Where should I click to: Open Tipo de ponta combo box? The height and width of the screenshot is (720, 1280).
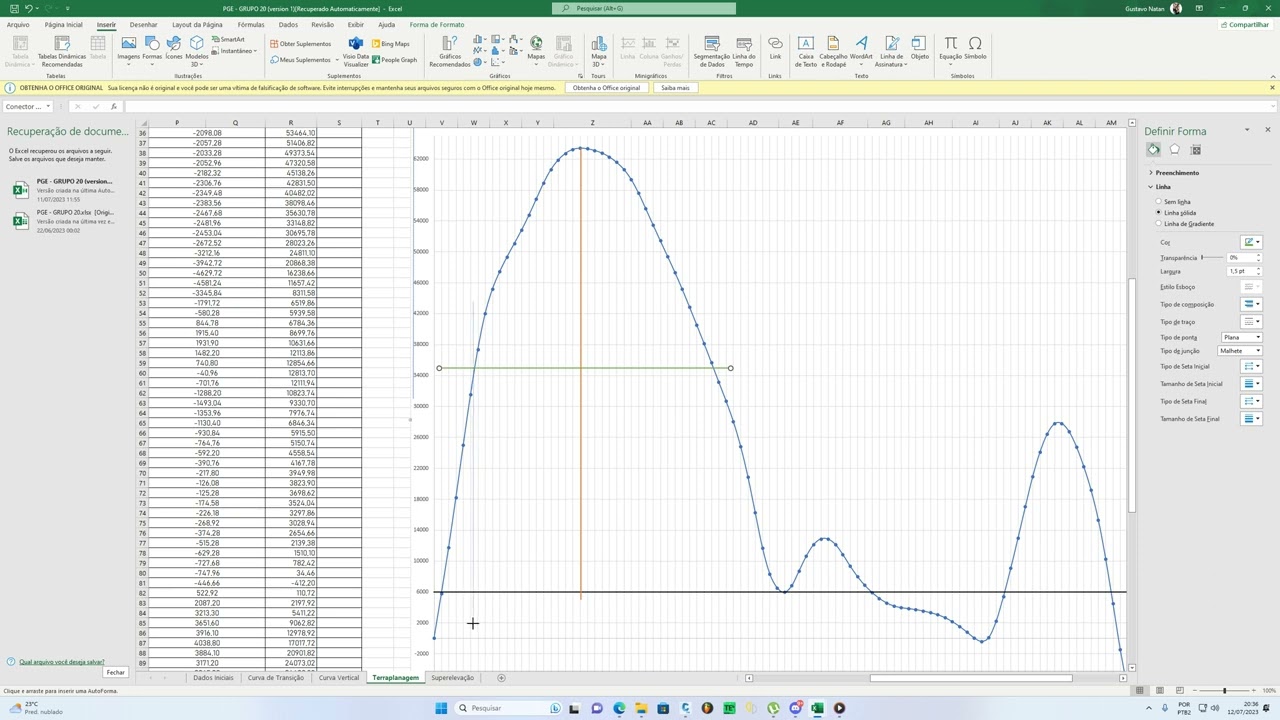pos(1240,337)
